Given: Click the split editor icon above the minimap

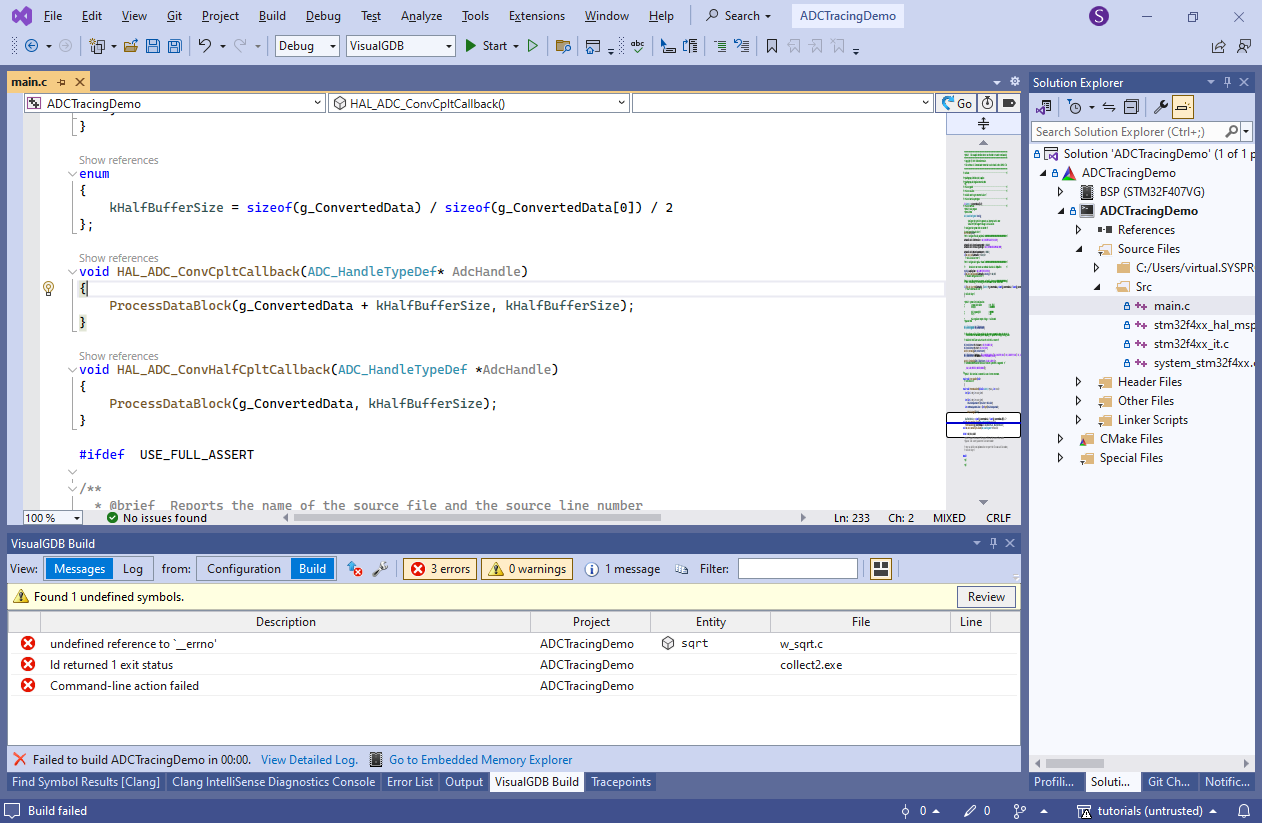Looking at the screenshot, I should click(x=983, y=123).
